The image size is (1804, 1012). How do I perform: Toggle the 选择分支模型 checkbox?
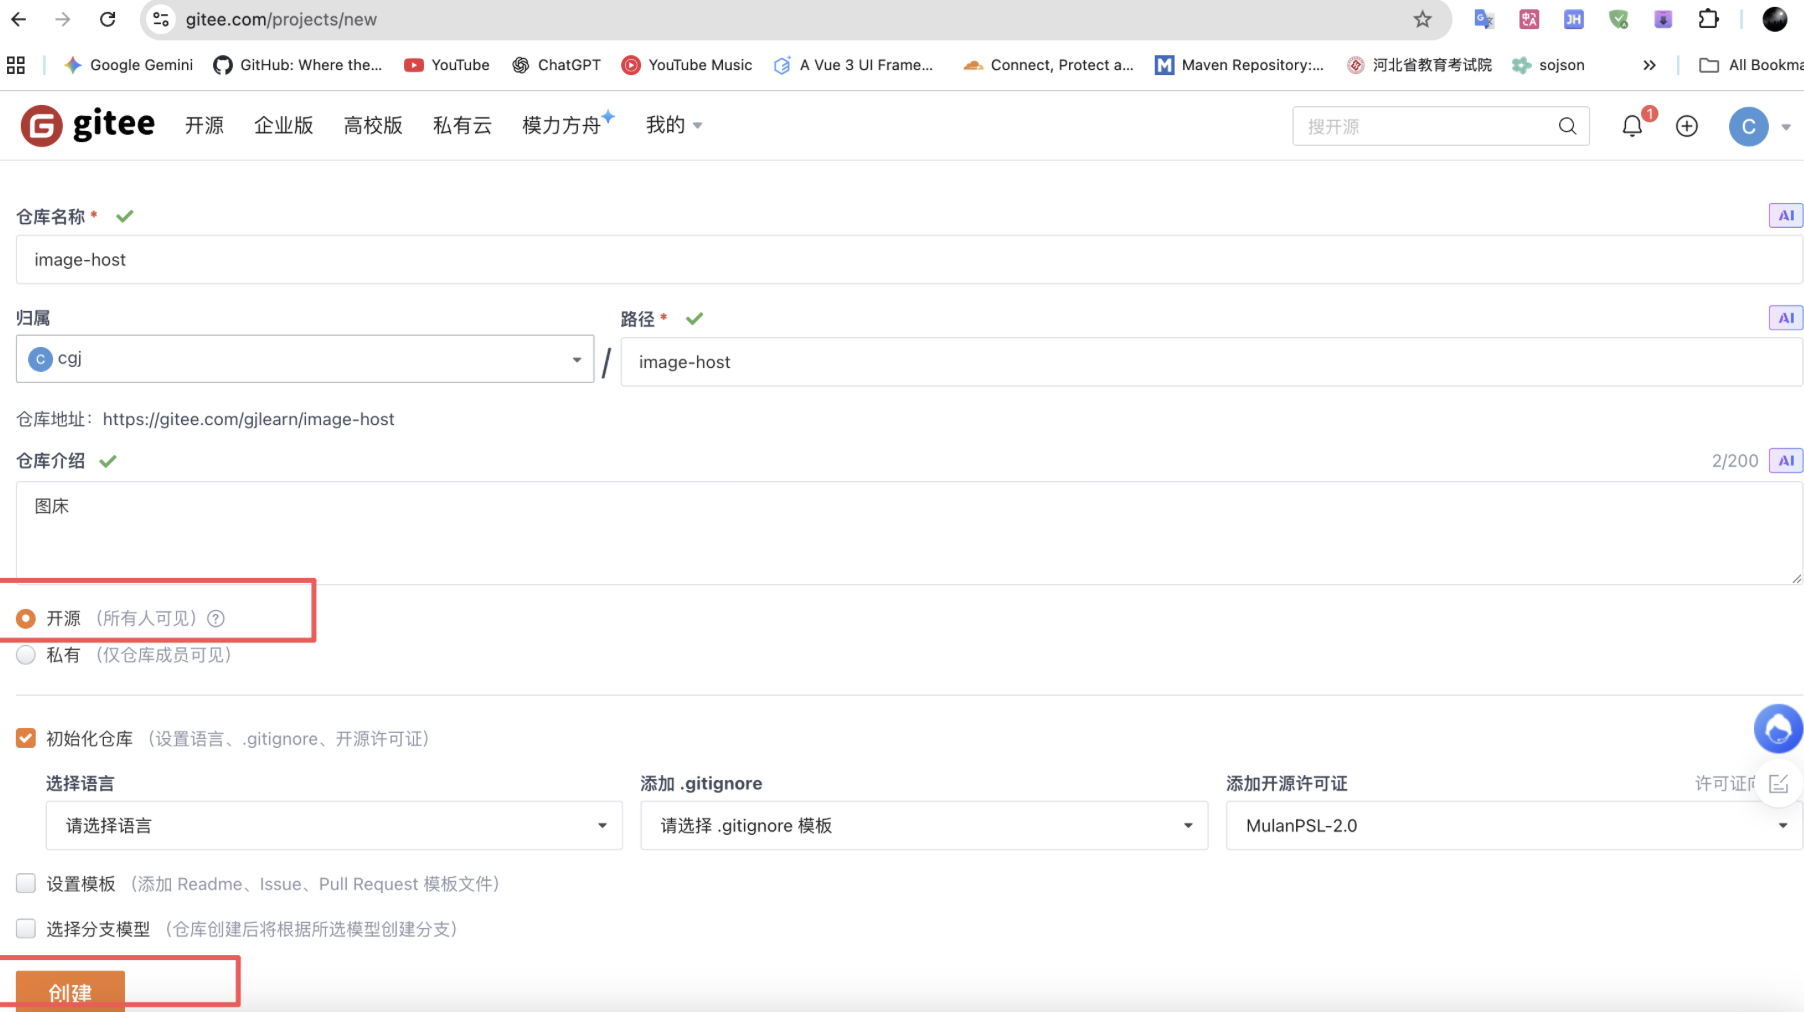tap(26, 928)
